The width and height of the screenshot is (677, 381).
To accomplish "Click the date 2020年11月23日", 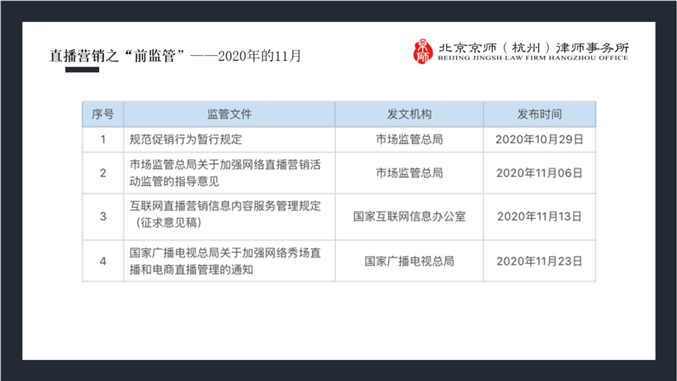I will (x=540, y=261).
